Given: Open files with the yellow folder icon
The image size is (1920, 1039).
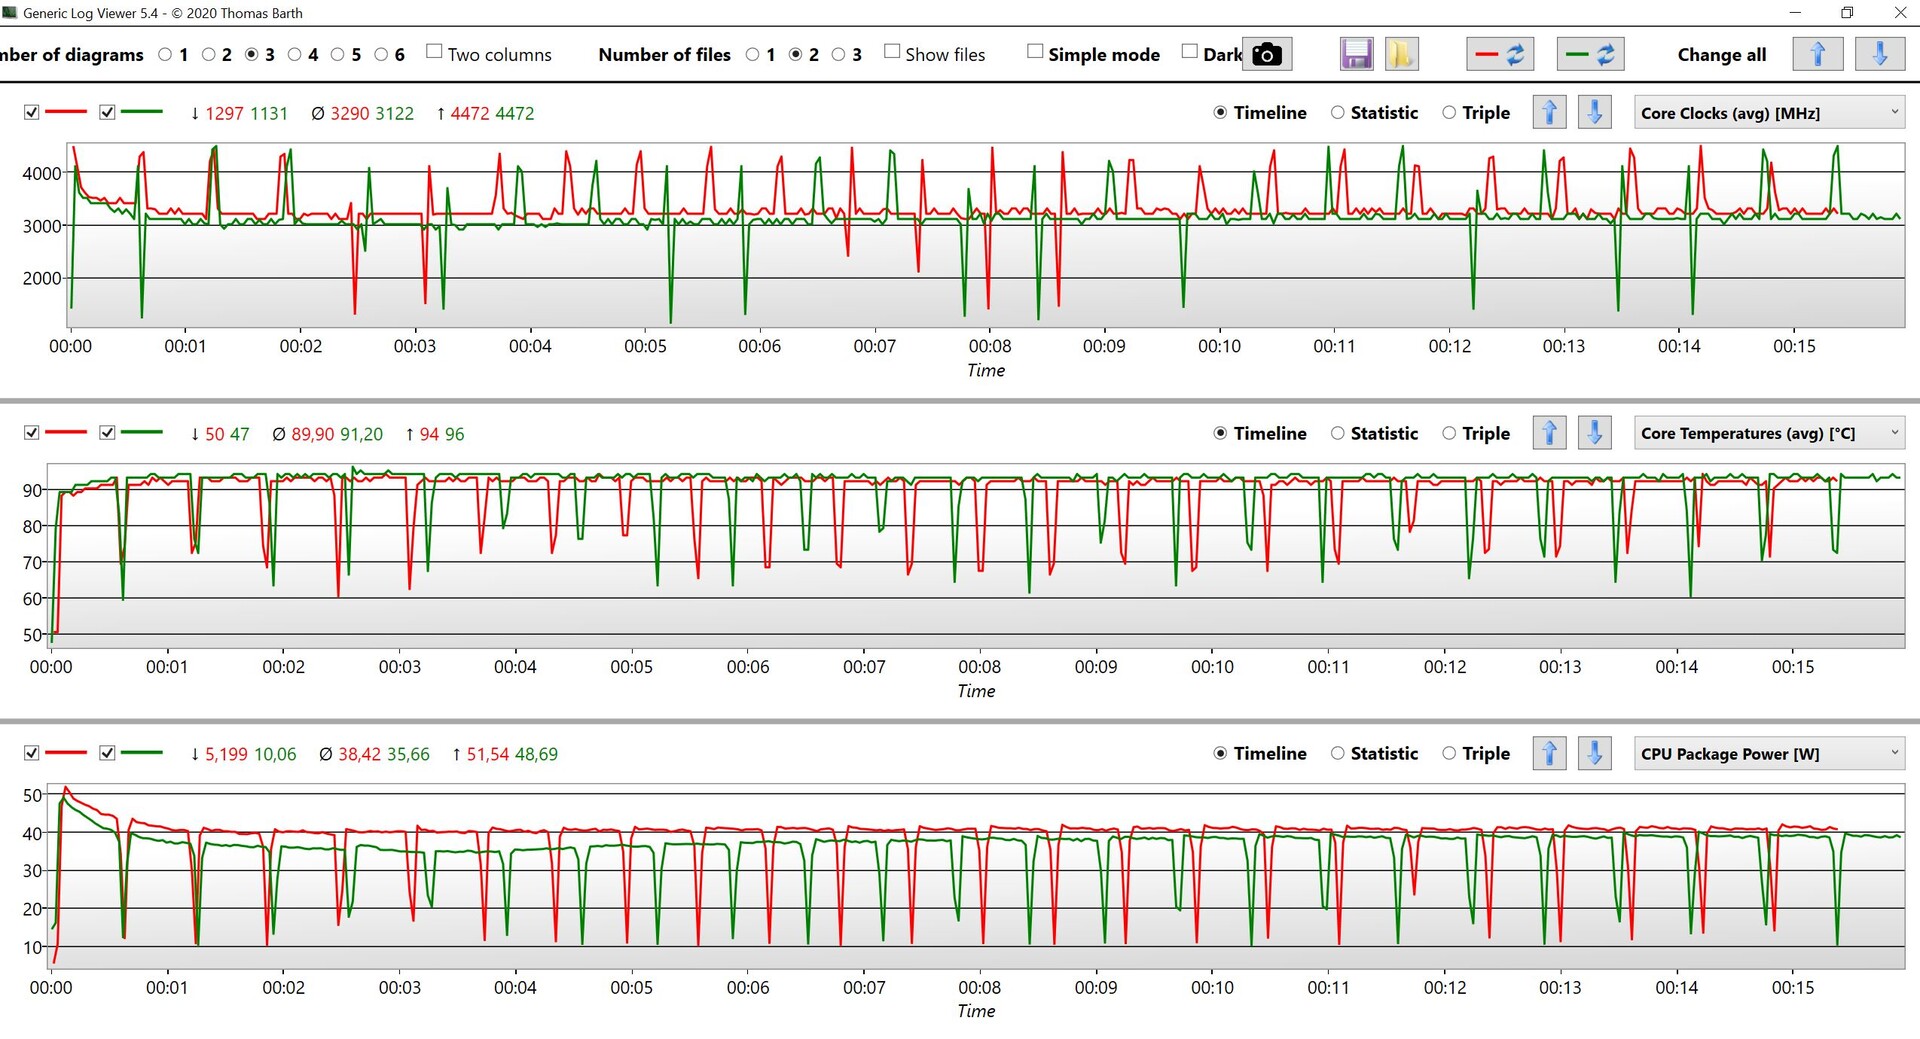Looking at the screenshot, I should point(1401,55).
